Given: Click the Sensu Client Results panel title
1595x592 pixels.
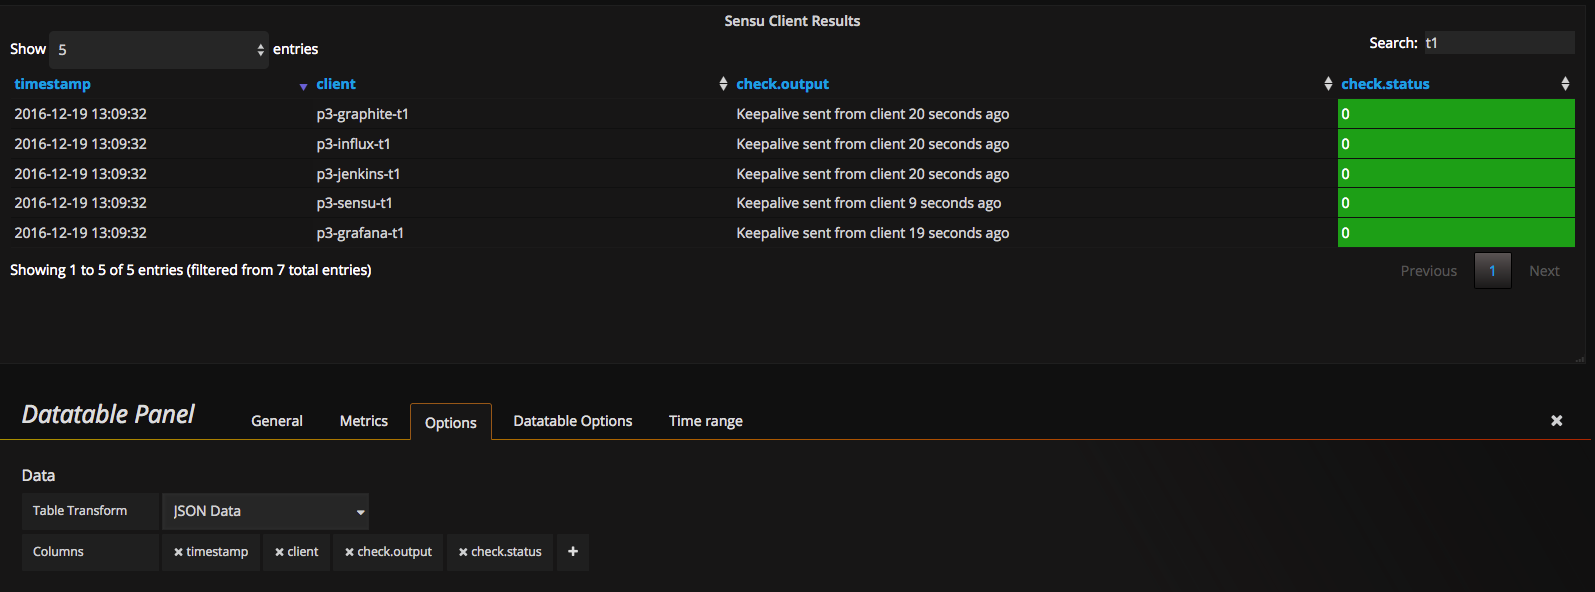Looking at the screenshot, I should pos(792,21).
